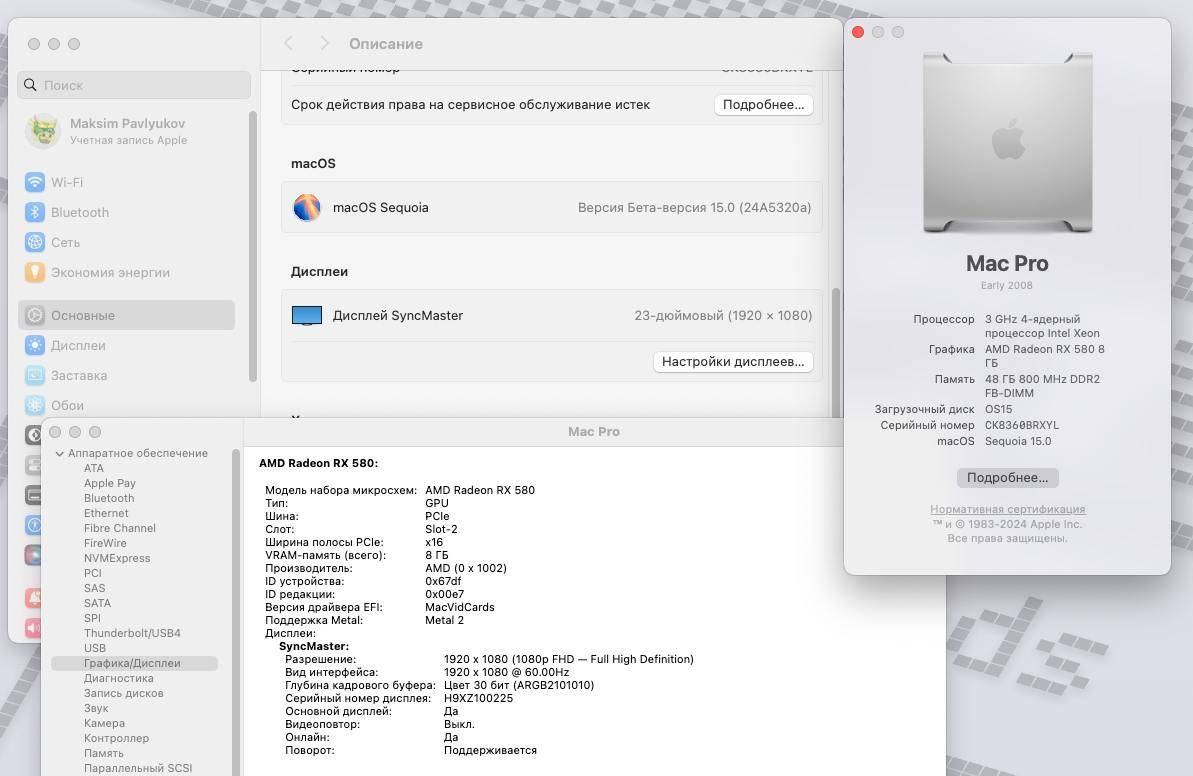Click the "Поддерживается" rotation value
Viewport: 1193px width, 776px height.
[490, 750]
